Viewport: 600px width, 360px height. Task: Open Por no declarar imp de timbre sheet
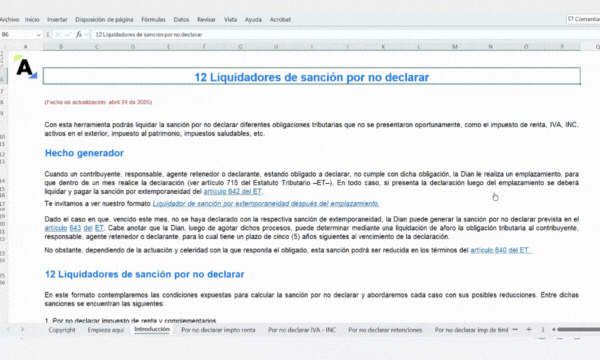(x=471, y=330)
